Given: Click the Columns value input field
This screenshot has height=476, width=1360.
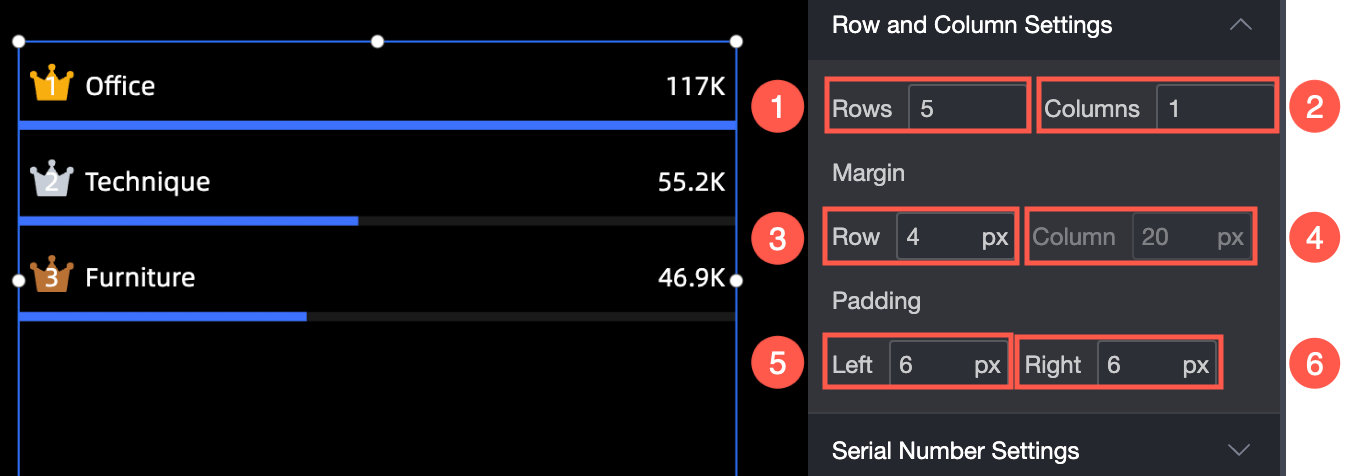Looking at the screenshot, I should click(1215, 108).
